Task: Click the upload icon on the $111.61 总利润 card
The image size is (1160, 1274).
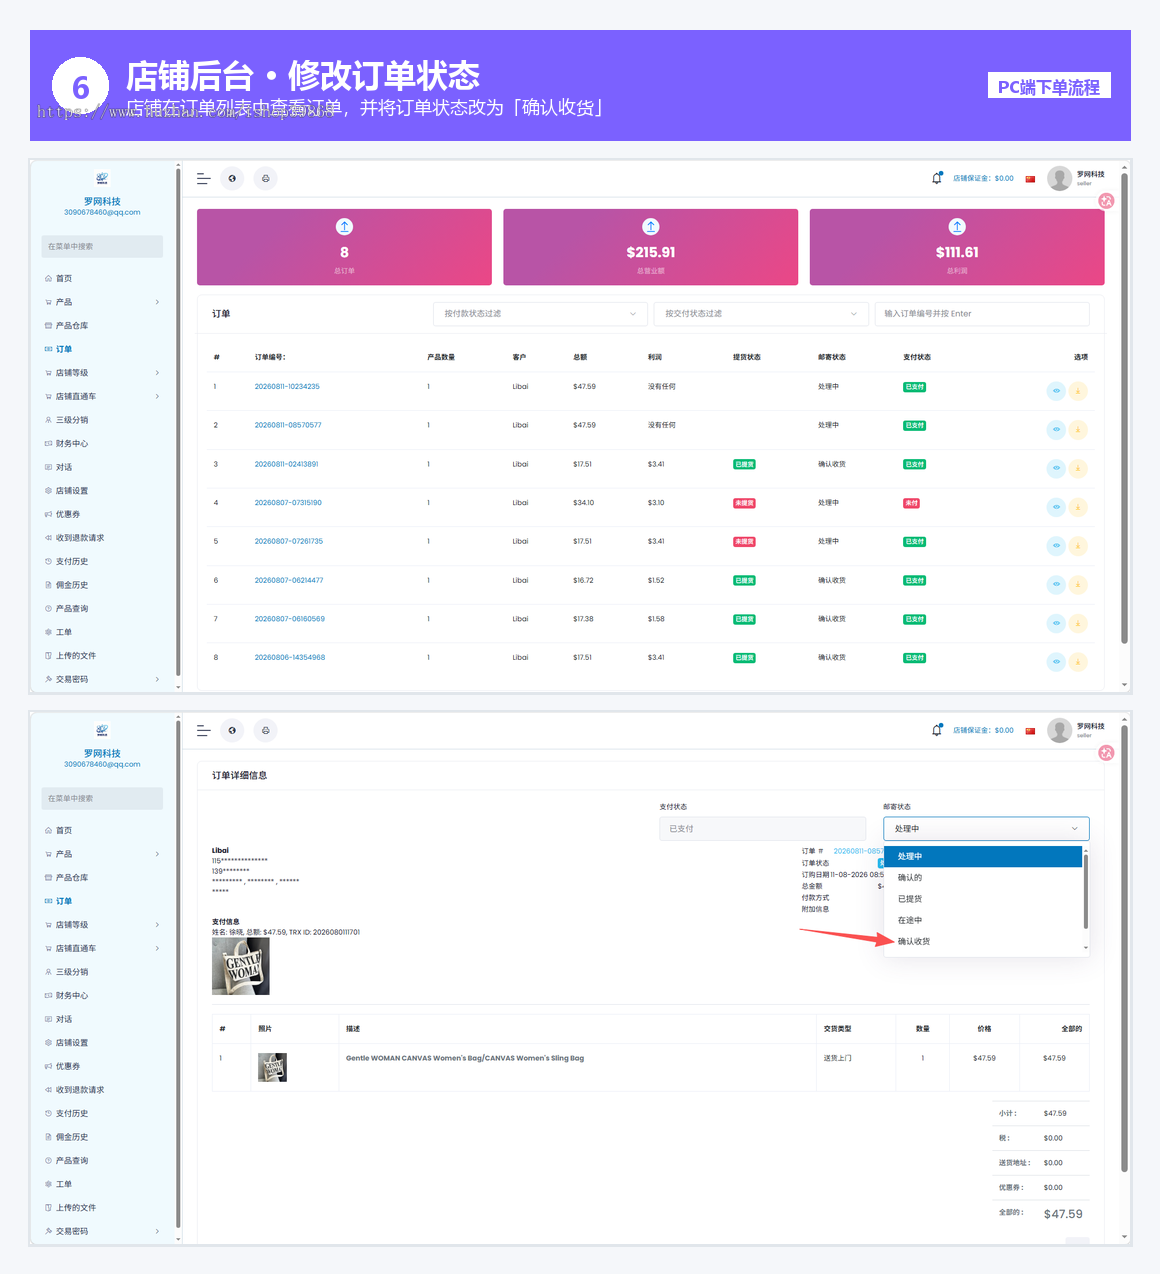Action: [x=957, y=227]
